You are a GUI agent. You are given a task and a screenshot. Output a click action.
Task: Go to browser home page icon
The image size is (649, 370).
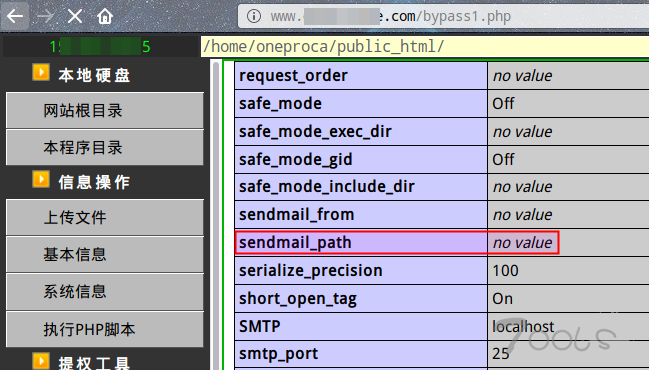pos(105,17)
